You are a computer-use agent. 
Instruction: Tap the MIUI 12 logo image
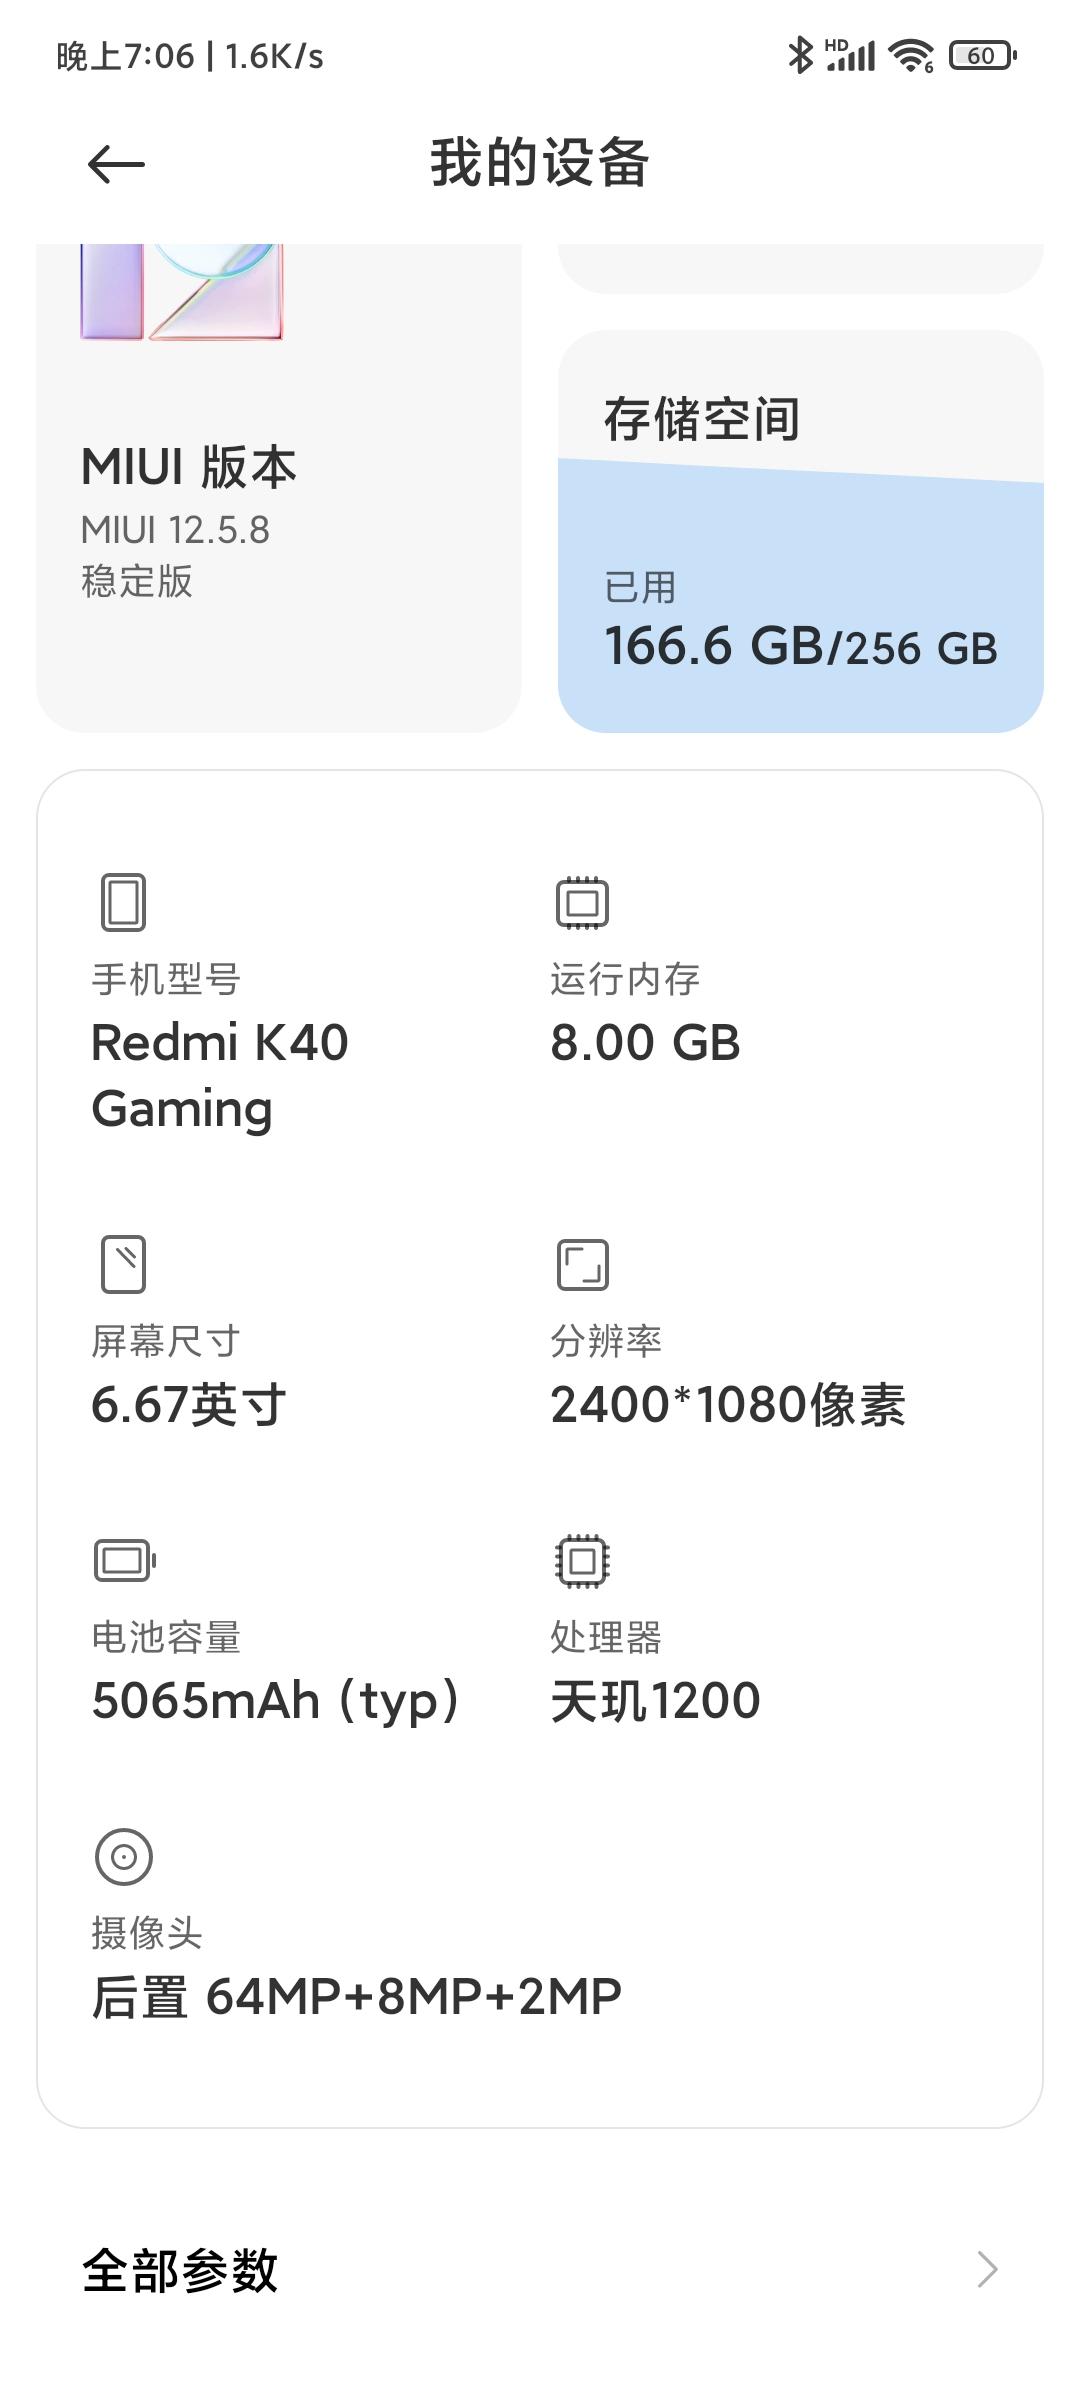182,292
